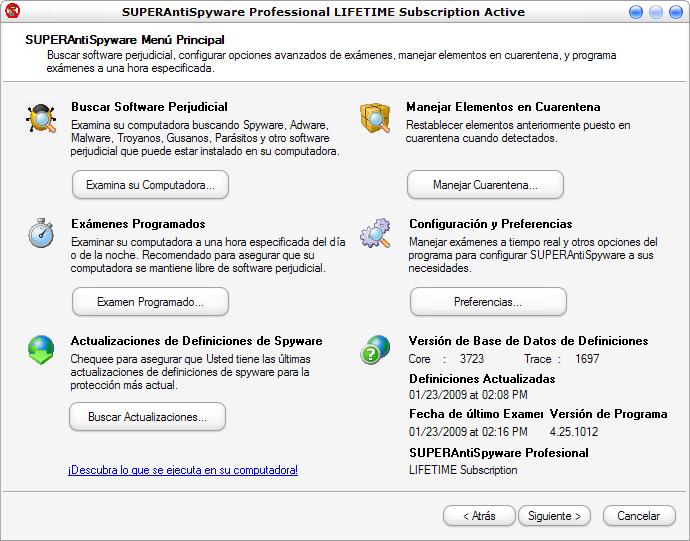Image resolution: width=690 pixels, height=541 pixels.
Task: Close the window using the title bar
Action: 675,12
